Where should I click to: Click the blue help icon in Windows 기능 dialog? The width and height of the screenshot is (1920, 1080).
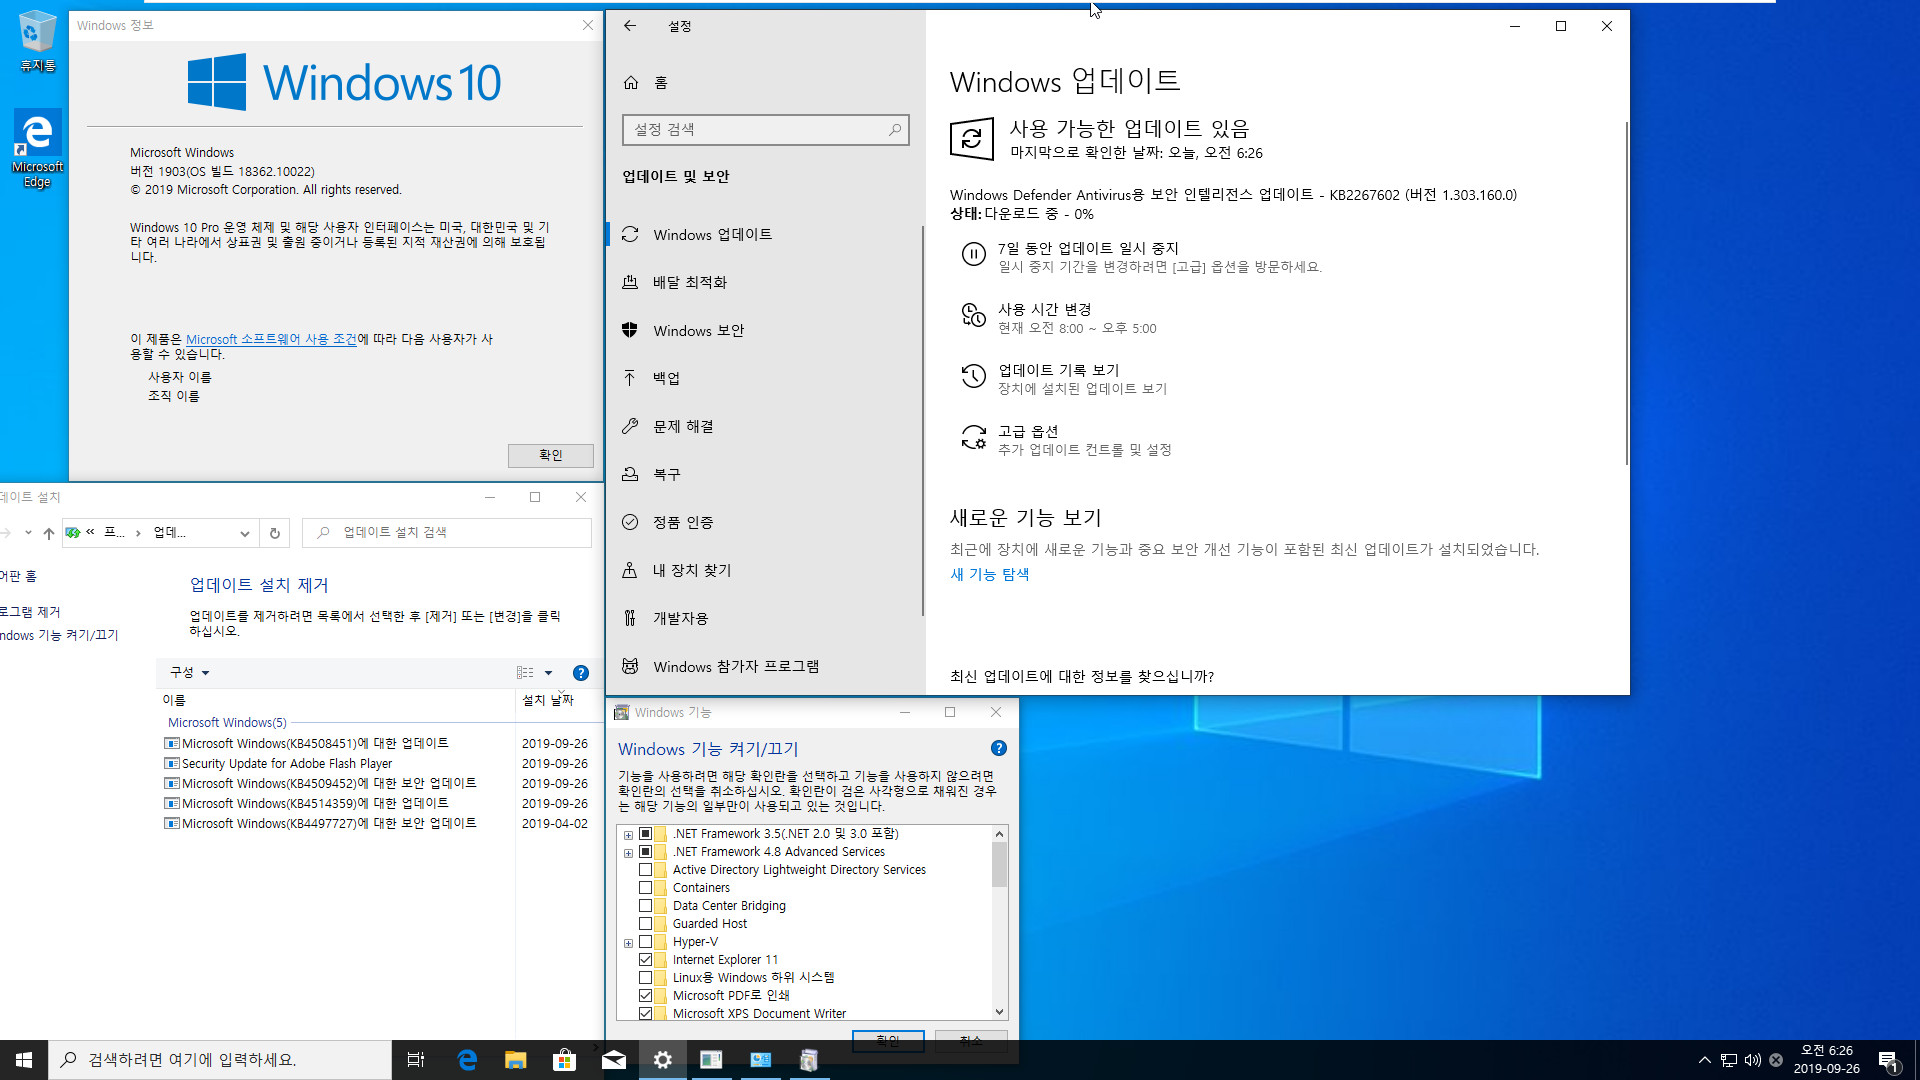[x=998, y=748]
